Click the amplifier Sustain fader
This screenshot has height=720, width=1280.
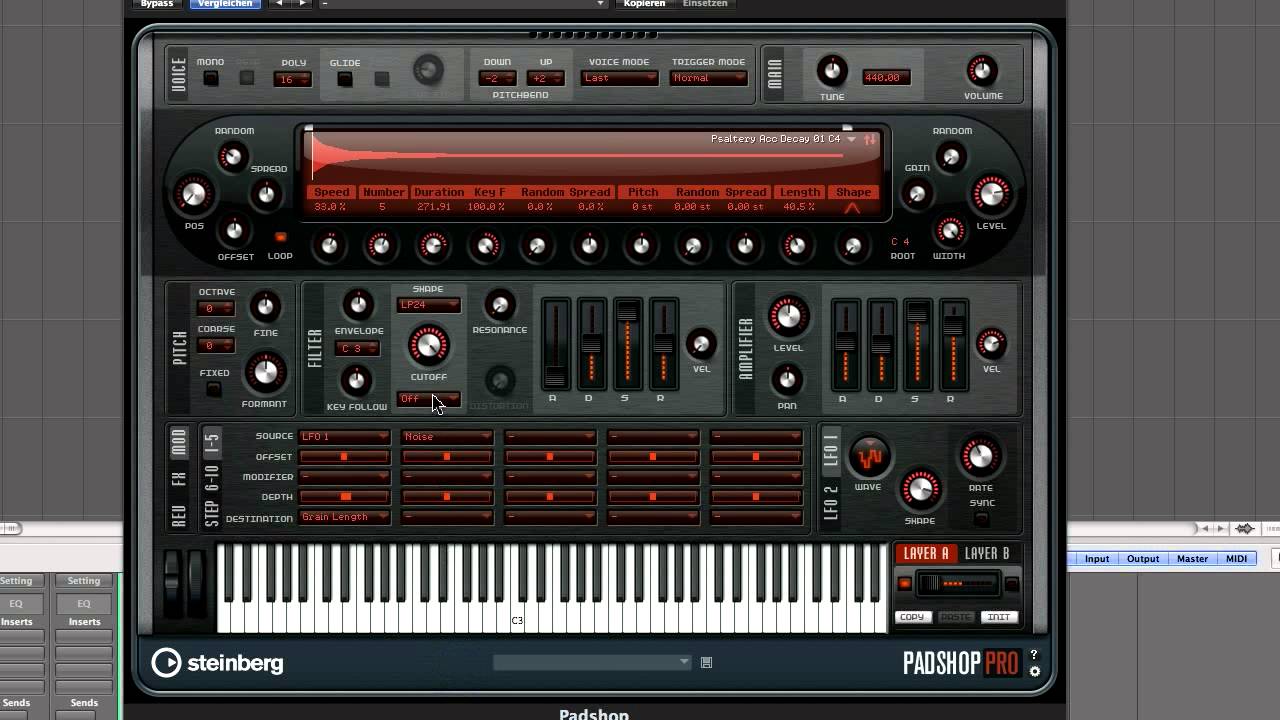click(918, 344)
